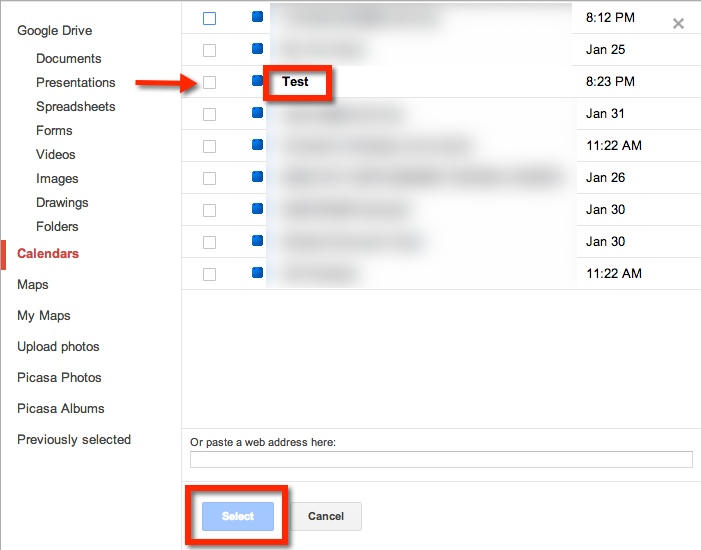The width and height of the screenshot is (701, 550).
Task: Tick the checkbox for the Test calendar
Action: coord(209,82)
